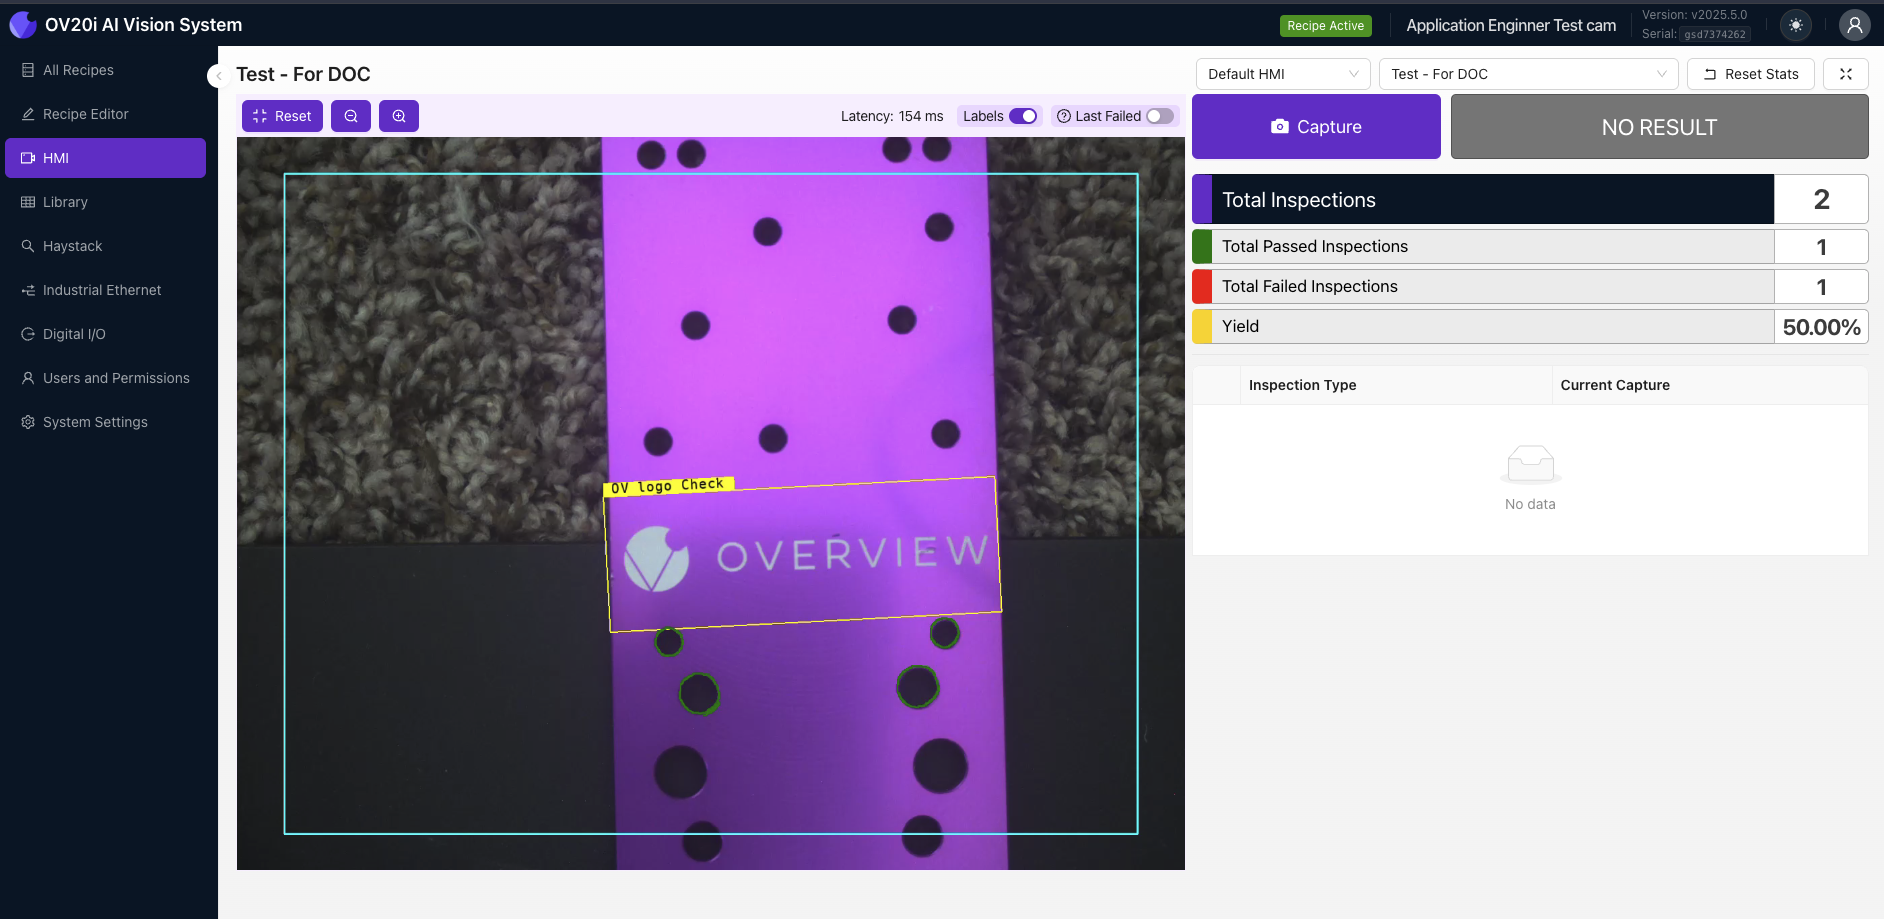
Task: Open Recipe Editor in the sidebar
Action: pyautogui.click(x=85, y=114)
